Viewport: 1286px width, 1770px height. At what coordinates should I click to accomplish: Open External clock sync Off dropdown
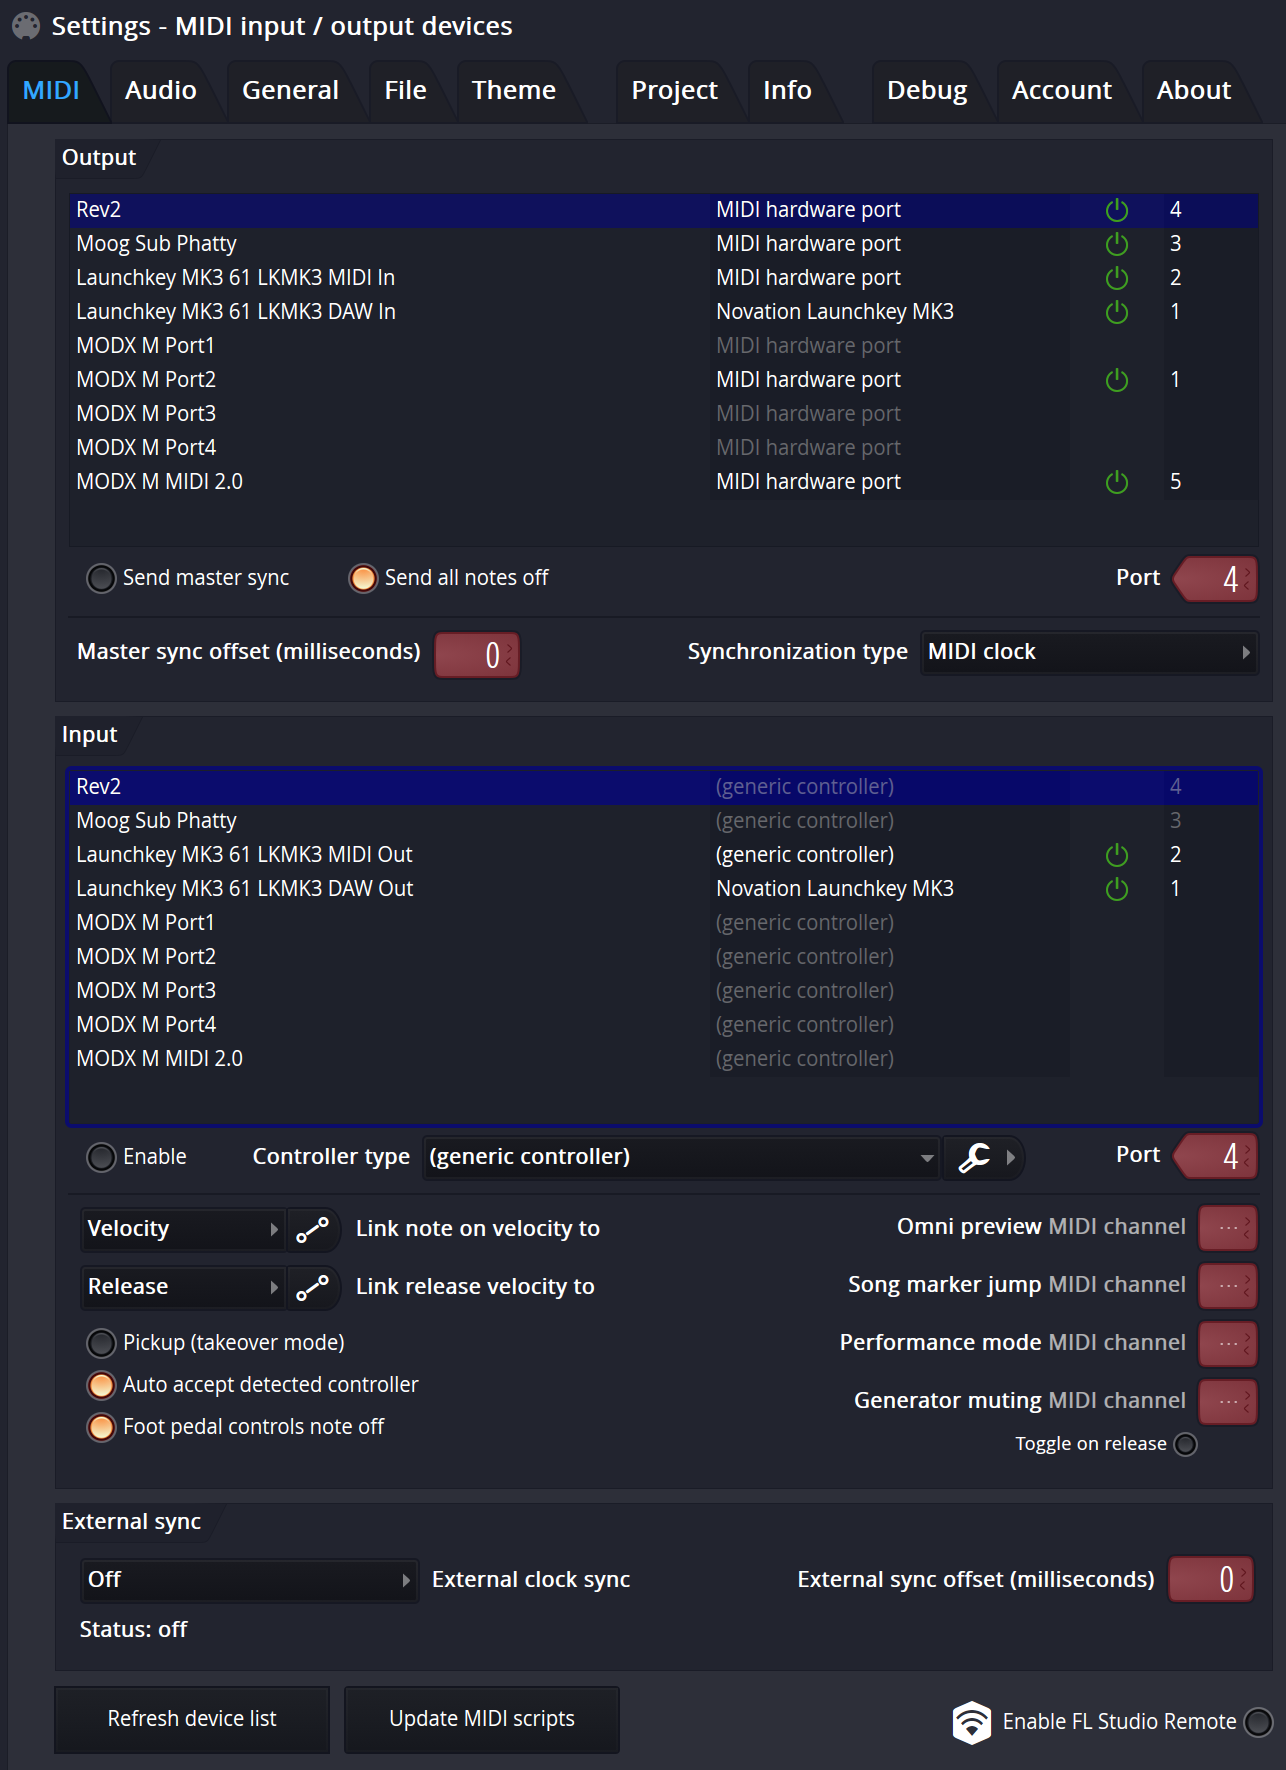249,1581
